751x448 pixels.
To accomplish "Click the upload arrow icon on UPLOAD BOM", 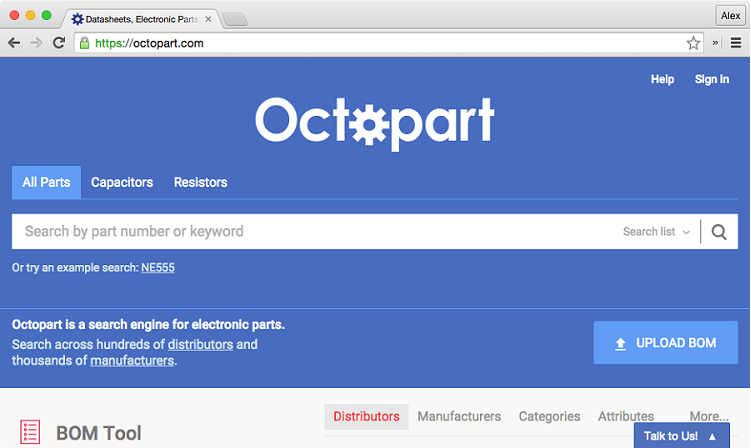I will pyautogui.click(x=620, y=344).
